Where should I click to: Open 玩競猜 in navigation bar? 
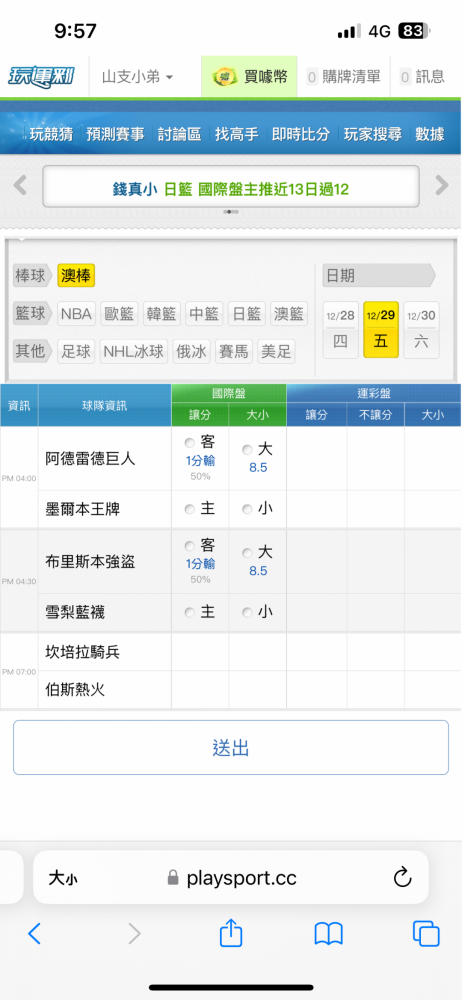pyautogui.click(x=51, y=134)
